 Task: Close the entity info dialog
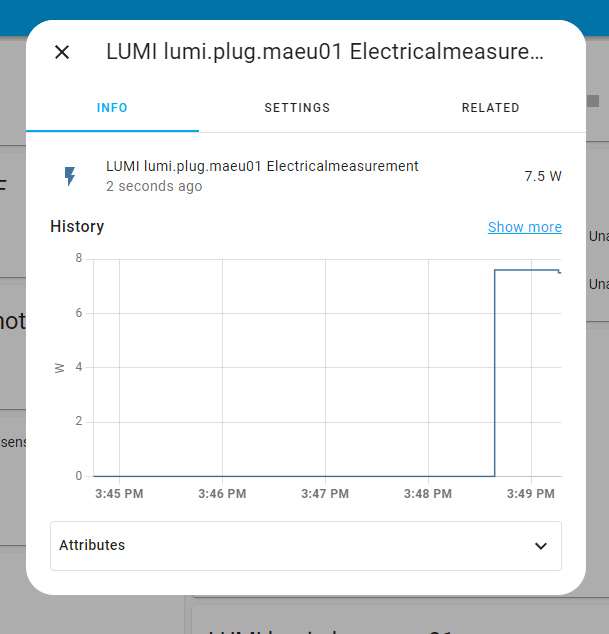click(x=62, y=52)
